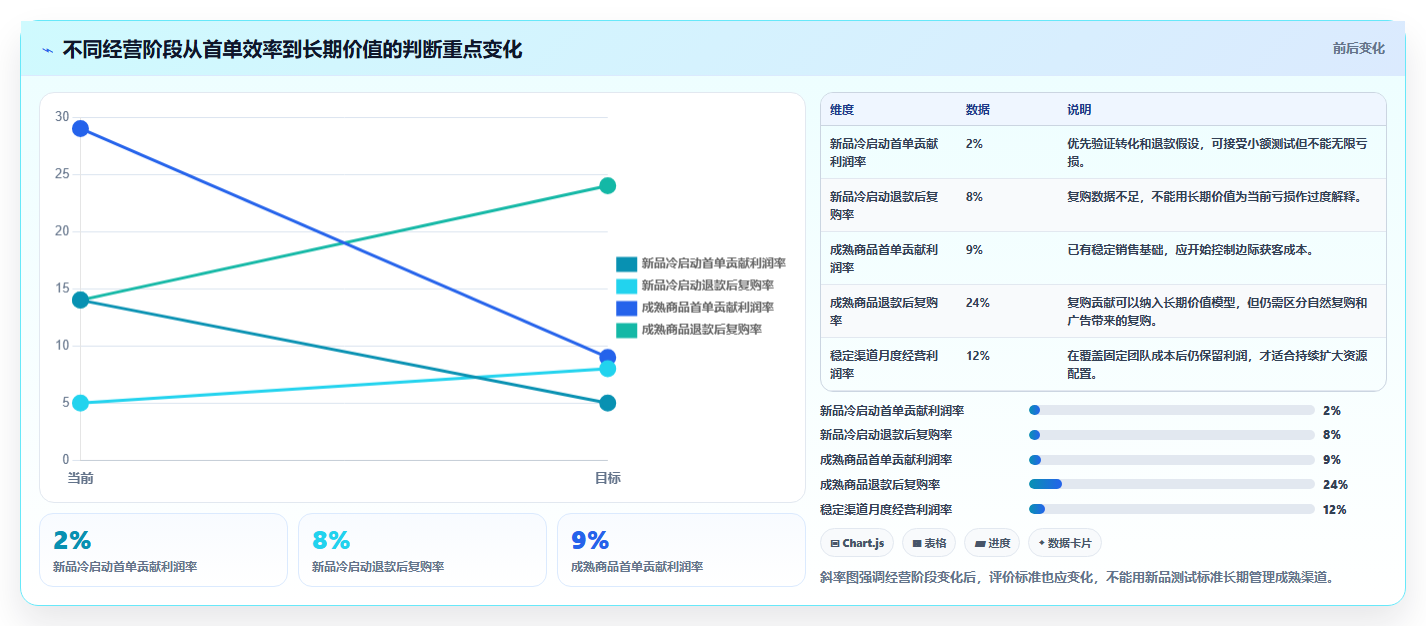Click the legend text 成熟商品退款后复购率

tap(702, 330)
